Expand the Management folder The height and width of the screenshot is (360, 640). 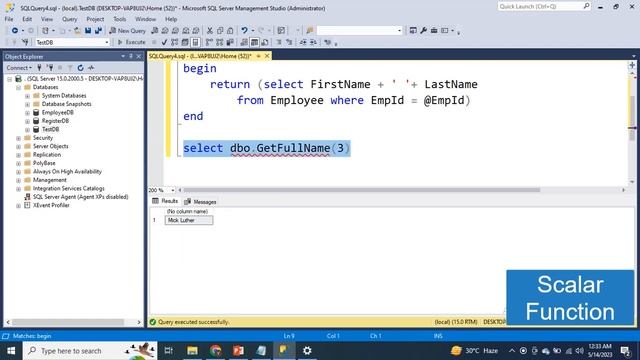[18, 180]
